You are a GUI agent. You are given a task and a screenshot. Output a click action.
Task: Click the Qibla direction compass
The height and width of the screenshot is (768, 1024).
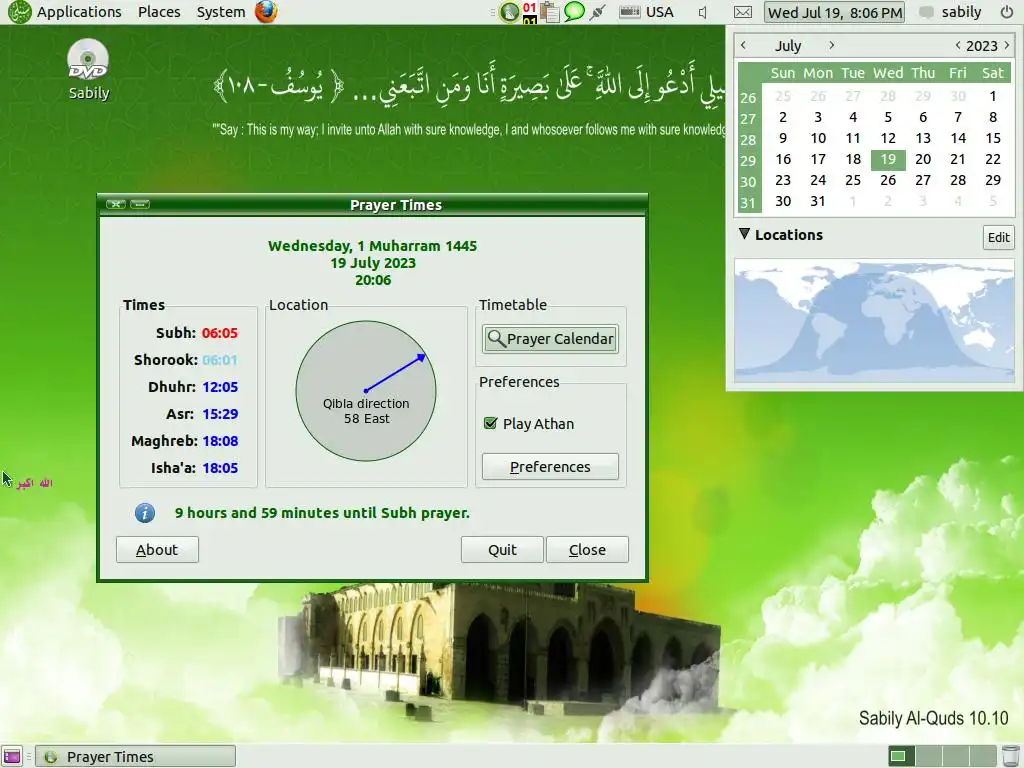[366, 391]
